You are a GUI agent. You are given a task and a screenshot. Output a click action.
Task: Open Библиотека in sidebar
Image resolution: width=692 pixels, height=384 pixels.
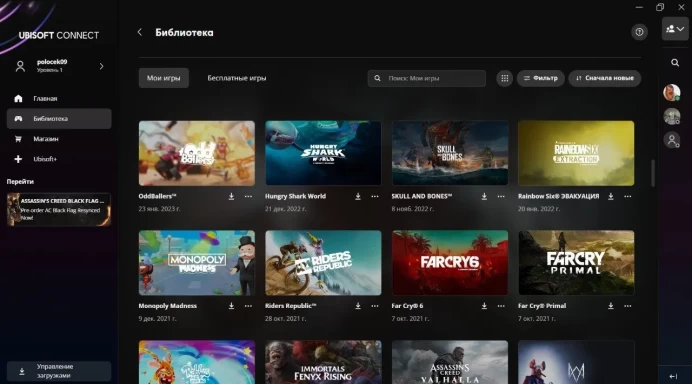pyautogui.click(x=59, y=118)
